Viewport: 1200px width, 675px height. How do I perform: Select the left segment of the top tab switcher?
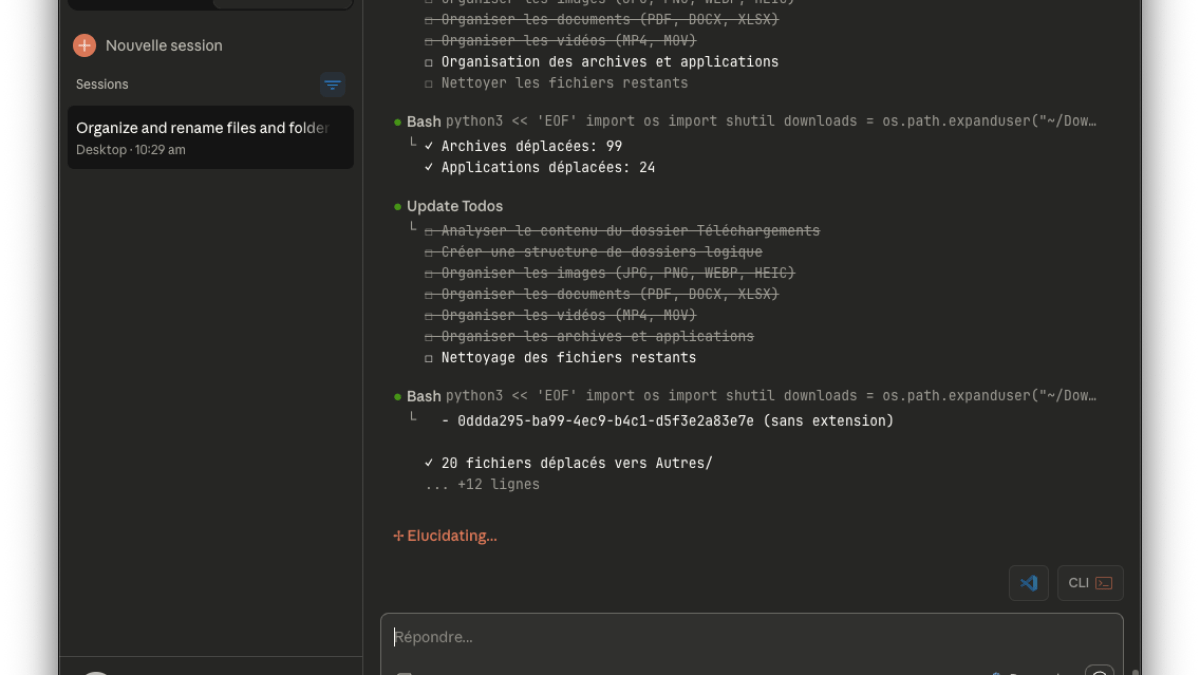(140, 3)
